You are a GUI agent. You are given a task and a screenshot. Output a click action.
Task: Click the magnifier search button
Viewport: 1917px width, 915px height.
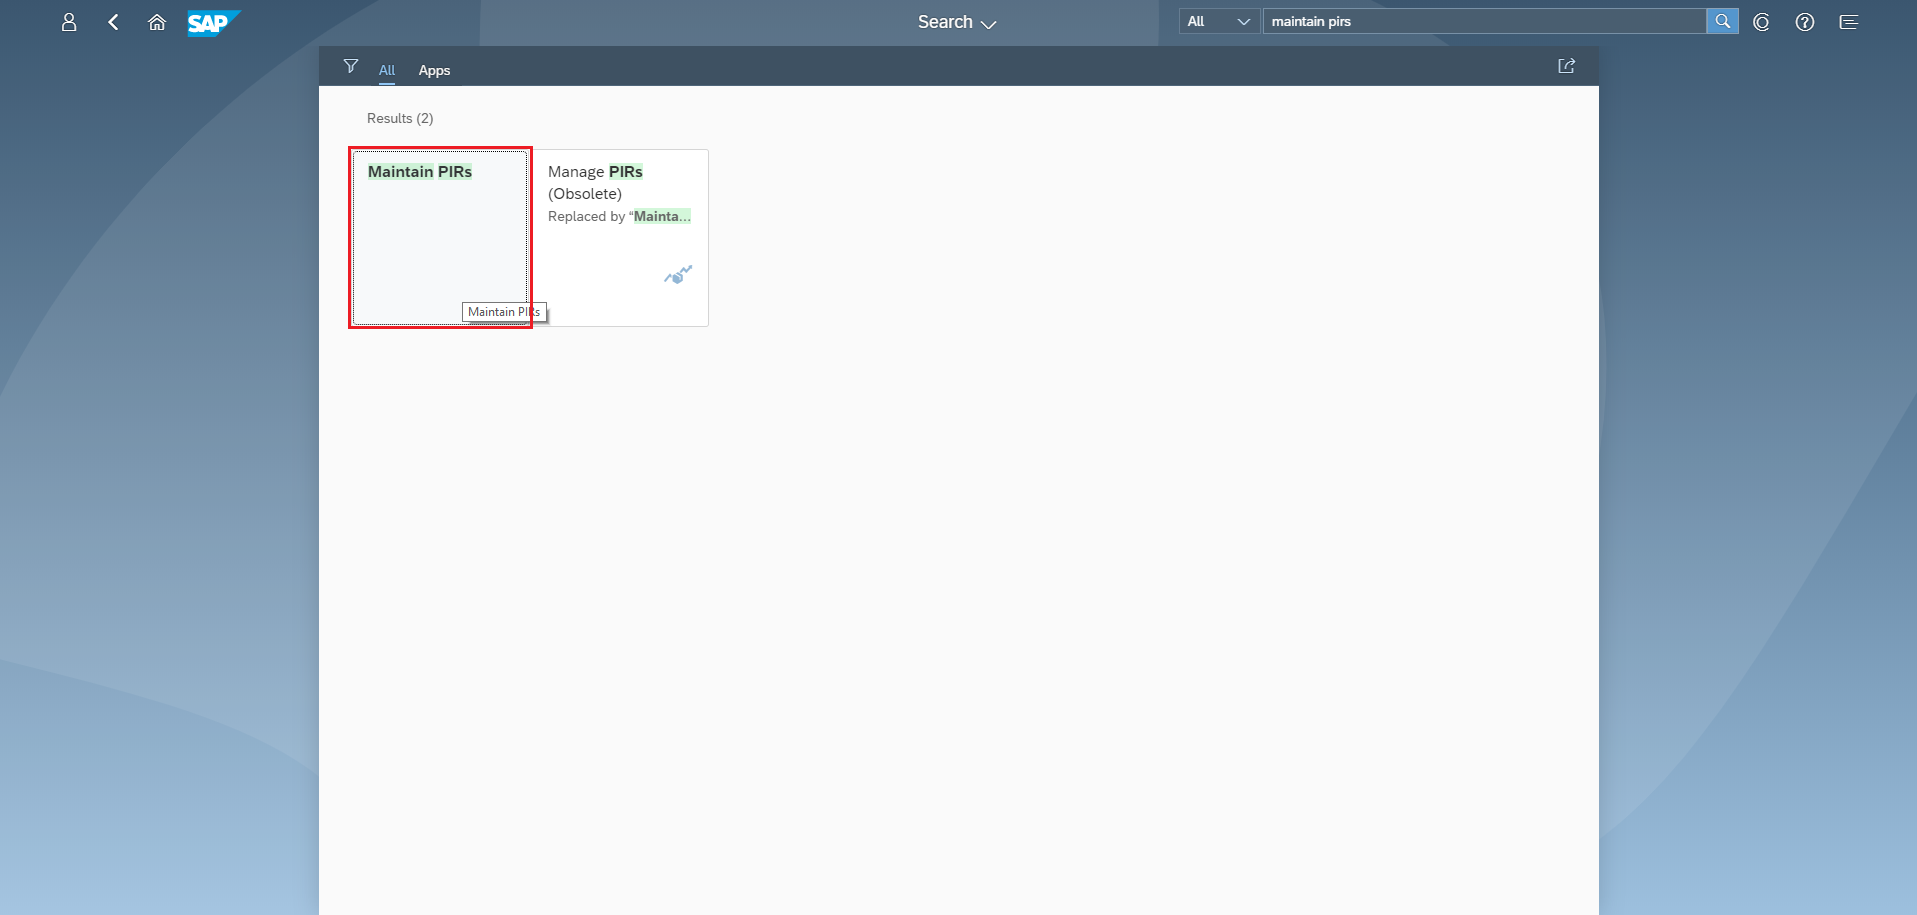click(x=1722, y=21)
